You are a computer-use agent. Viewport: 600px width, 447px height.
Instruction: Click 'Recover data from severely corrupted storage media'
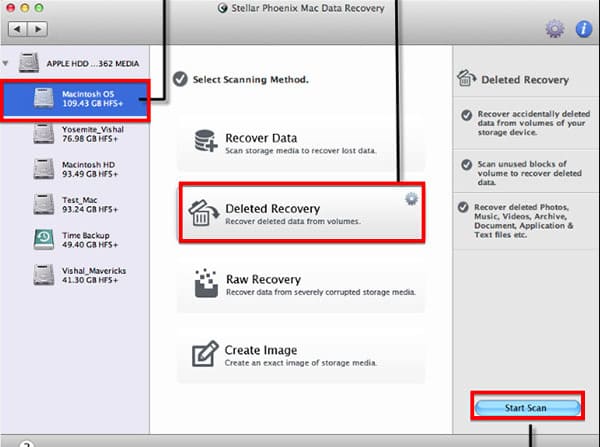(321, 292)
